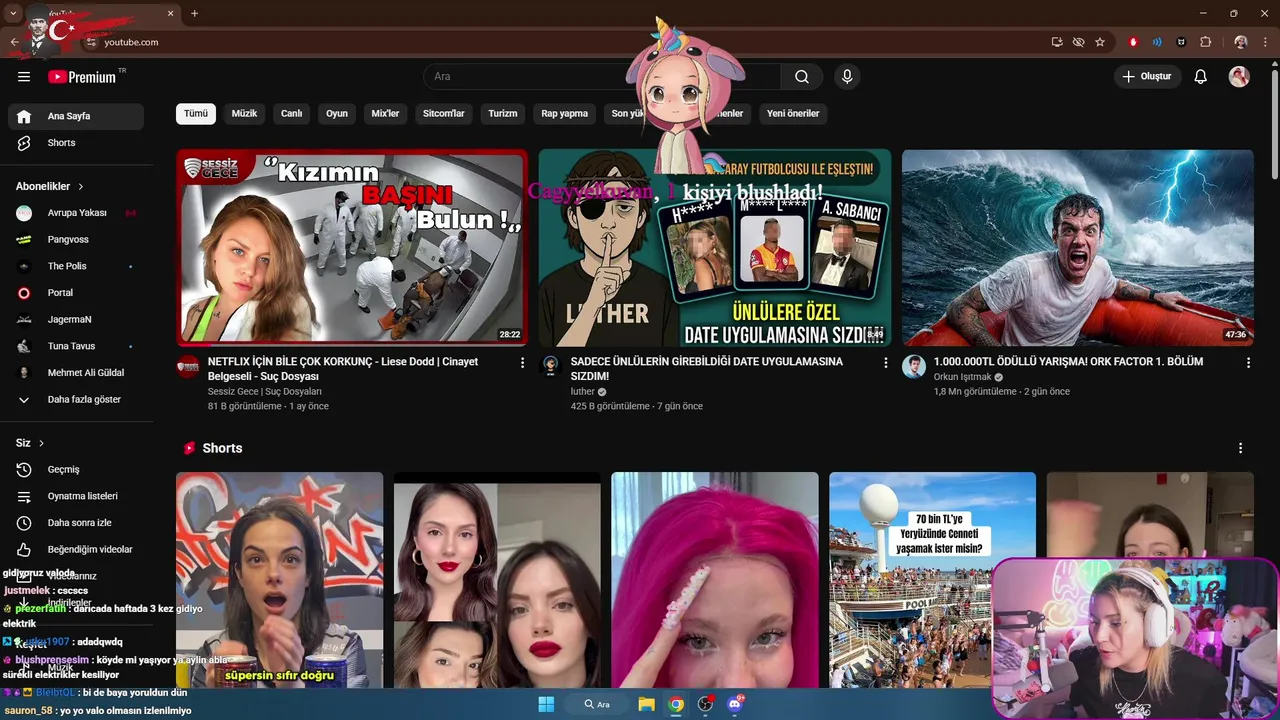
Task: Open Tuna Tavus channel subscription
Action: (76, 346)
